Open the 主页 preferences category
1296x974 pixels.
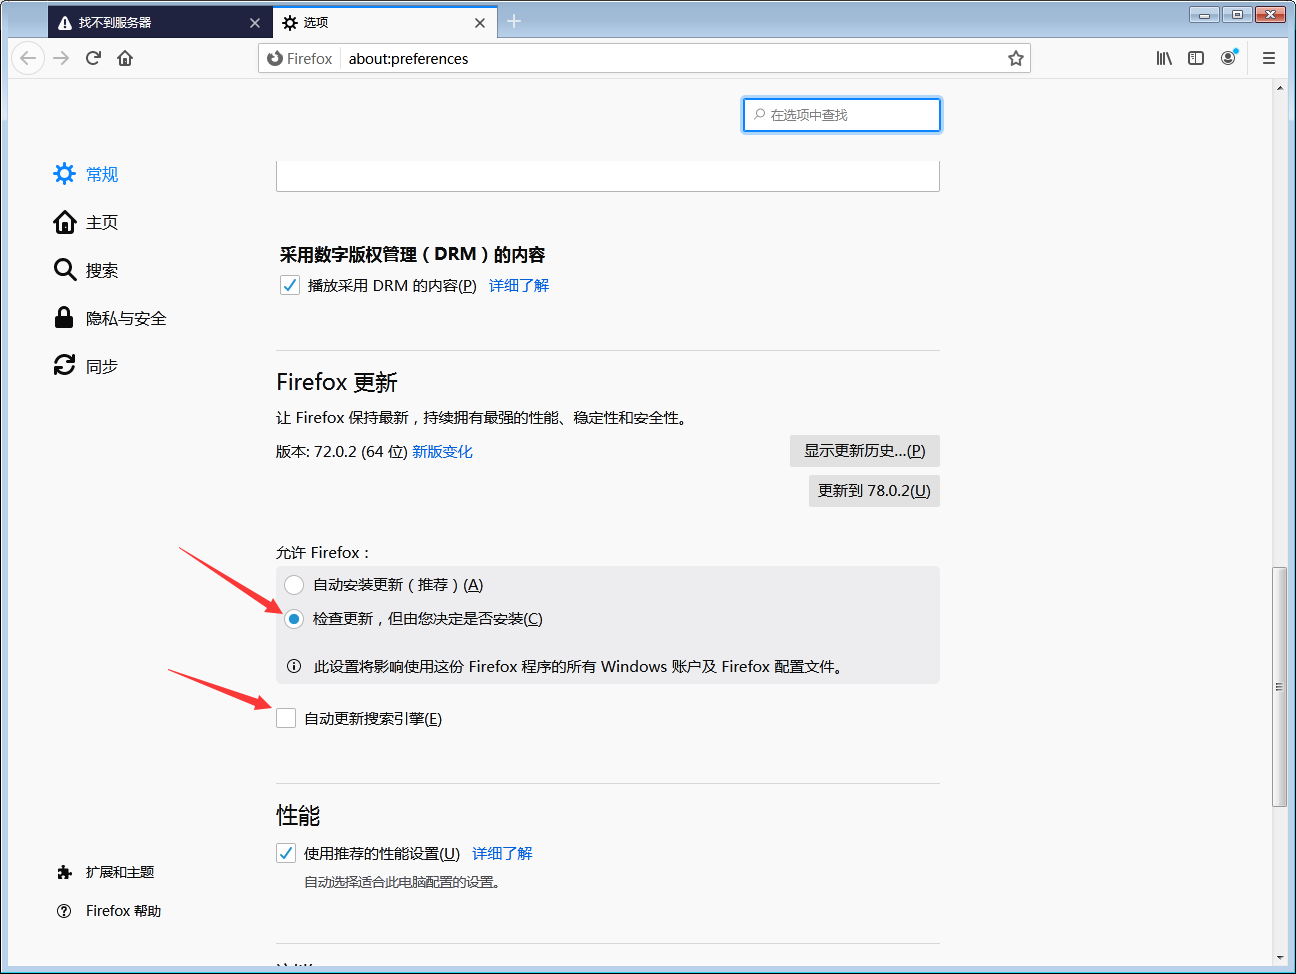[x=102, y=222]
